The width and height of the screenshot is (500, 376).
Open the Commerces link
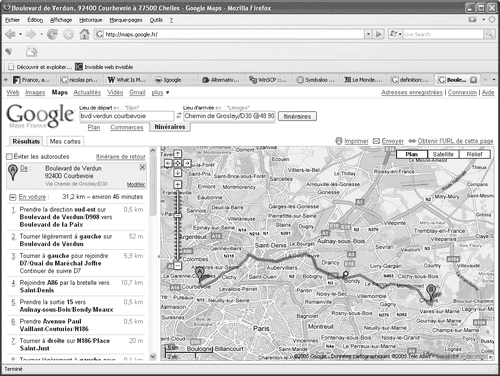pos(127,127)
